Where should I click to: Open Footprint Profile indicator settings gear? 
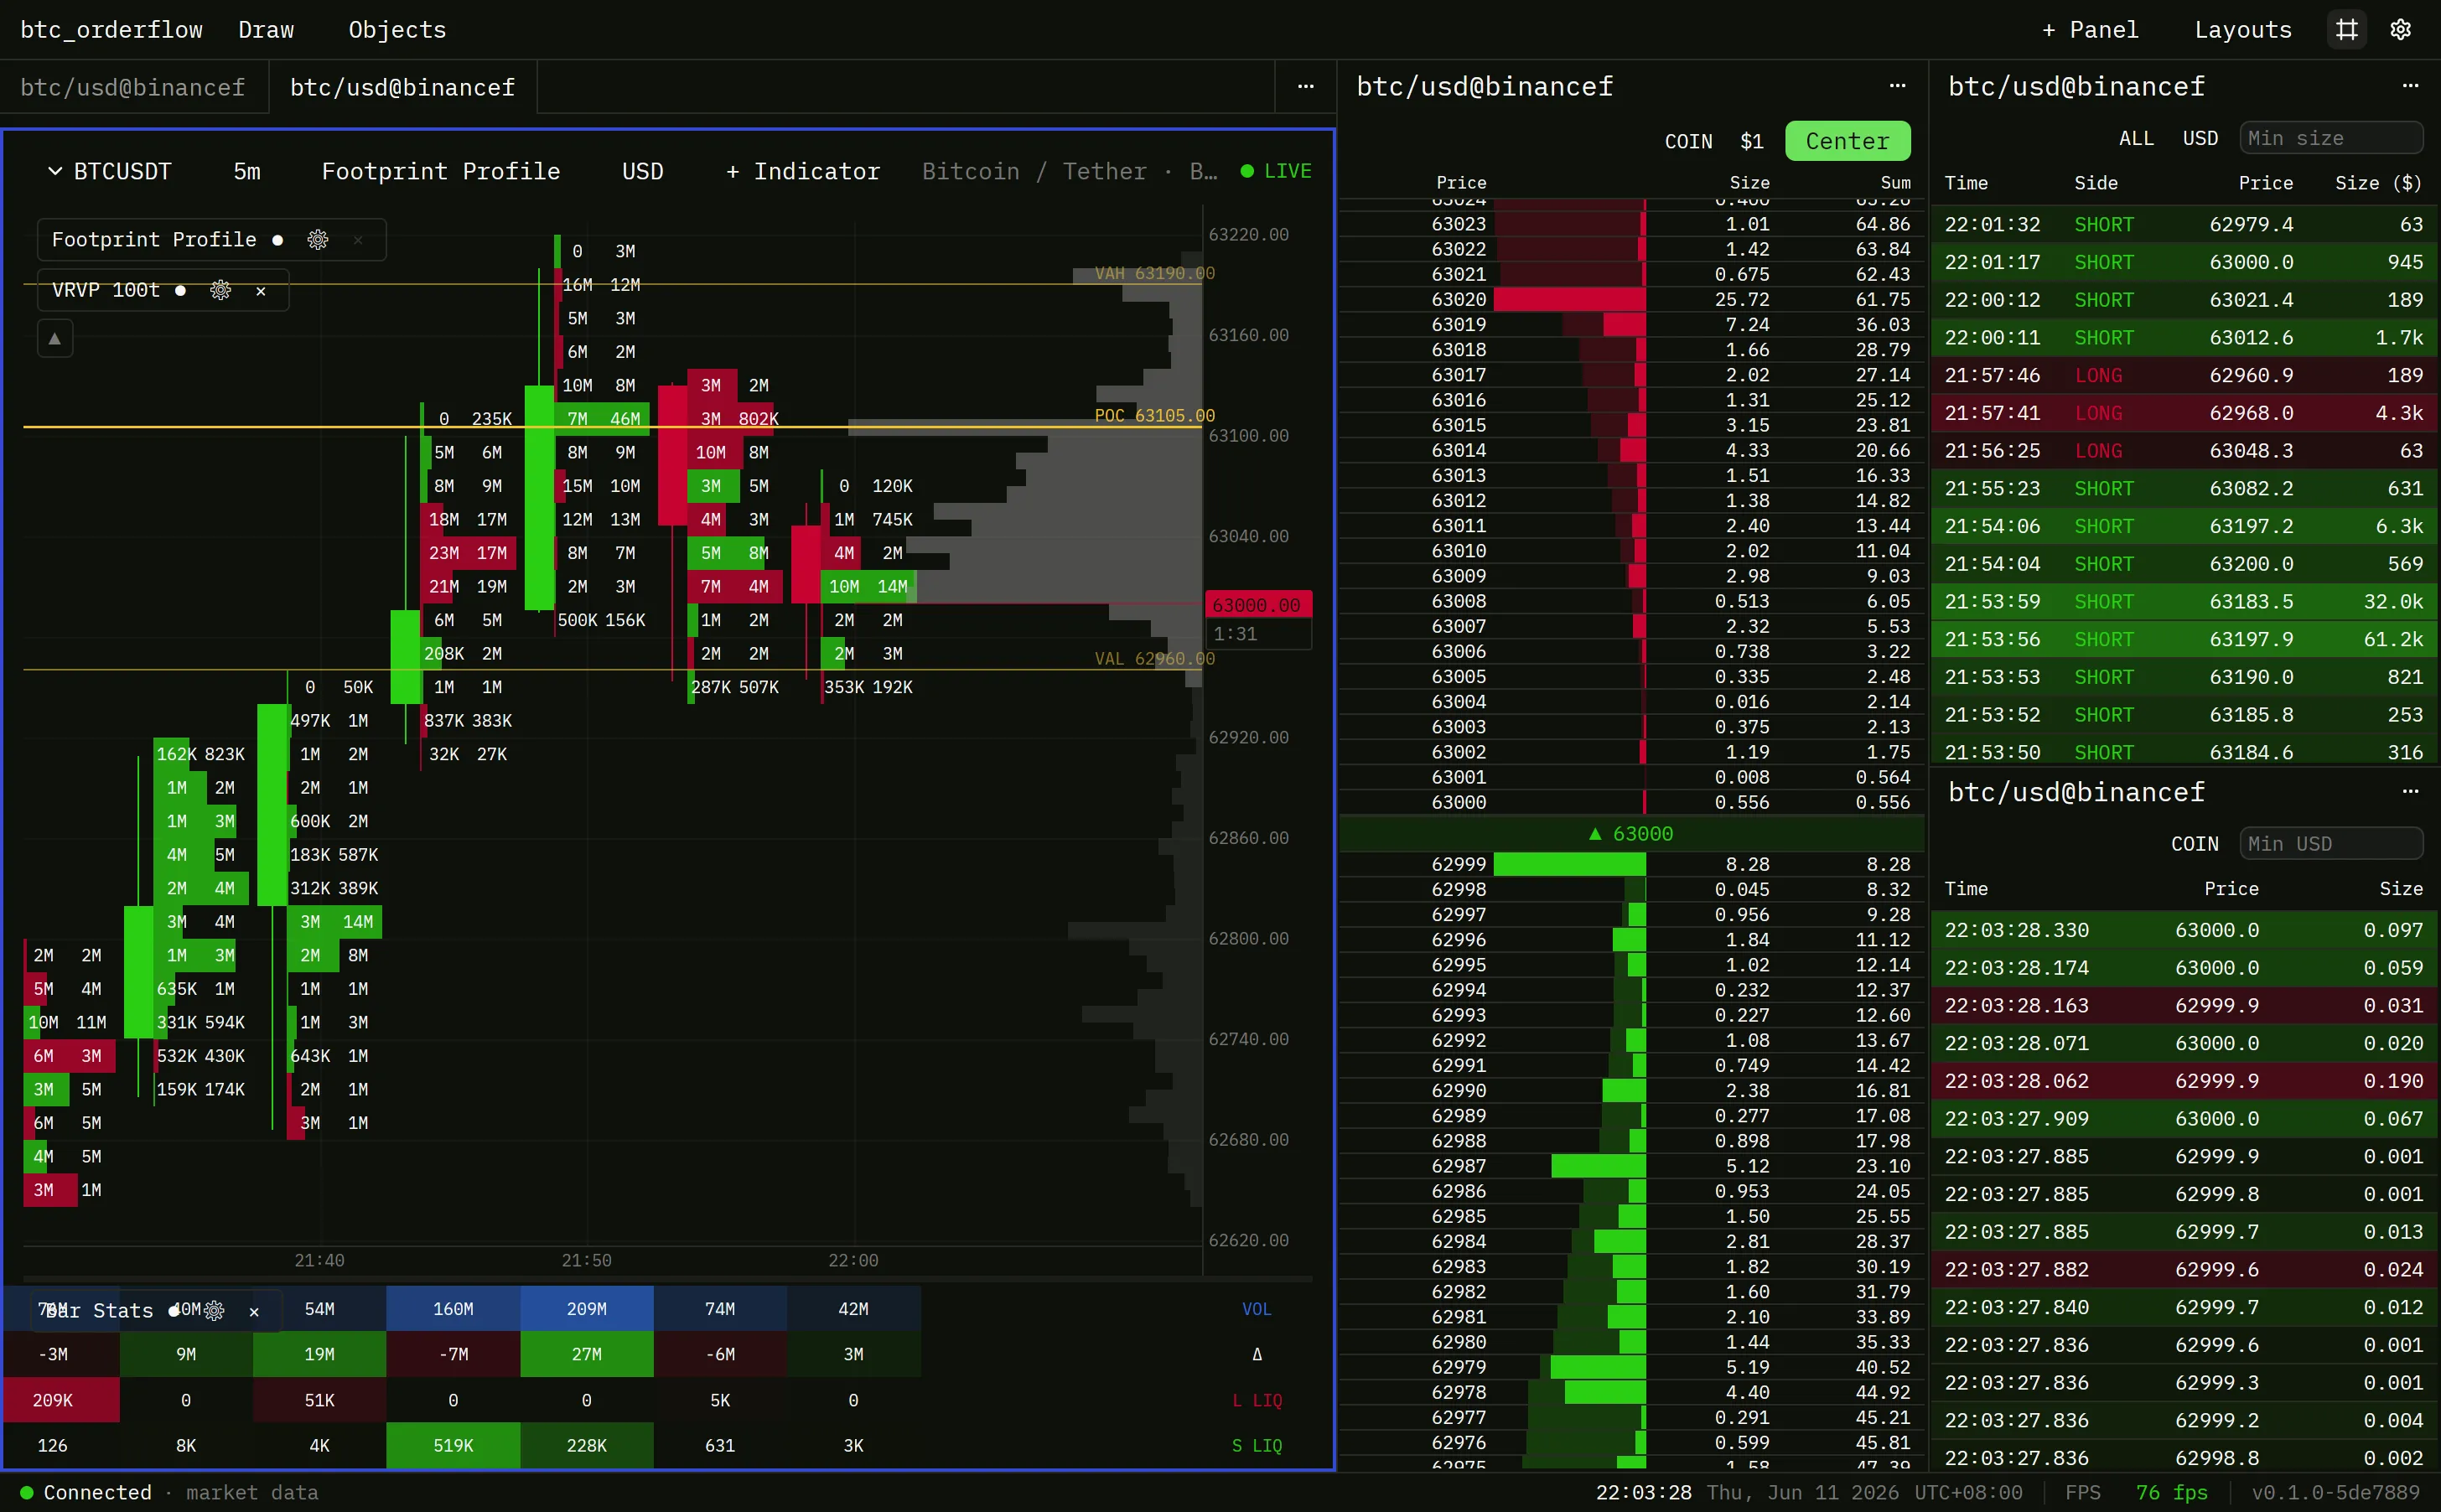(x=317, y=240)
